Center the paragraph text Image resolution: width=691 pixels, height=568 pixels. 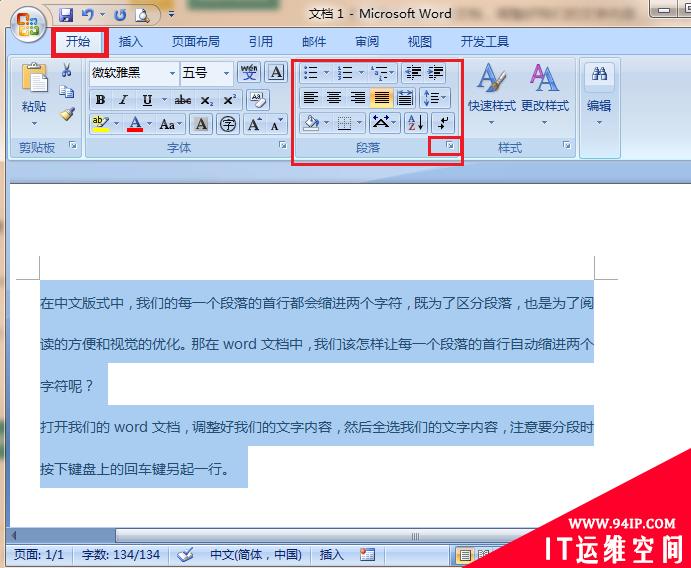[x=334, y=97]
